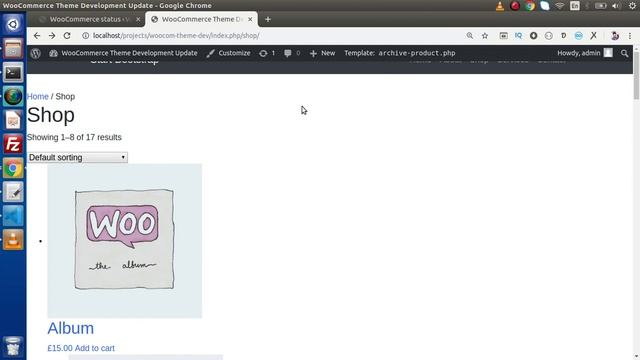
Task: Click the browser forward arrow
Action: pyautogui.click(x=52, y=36)
